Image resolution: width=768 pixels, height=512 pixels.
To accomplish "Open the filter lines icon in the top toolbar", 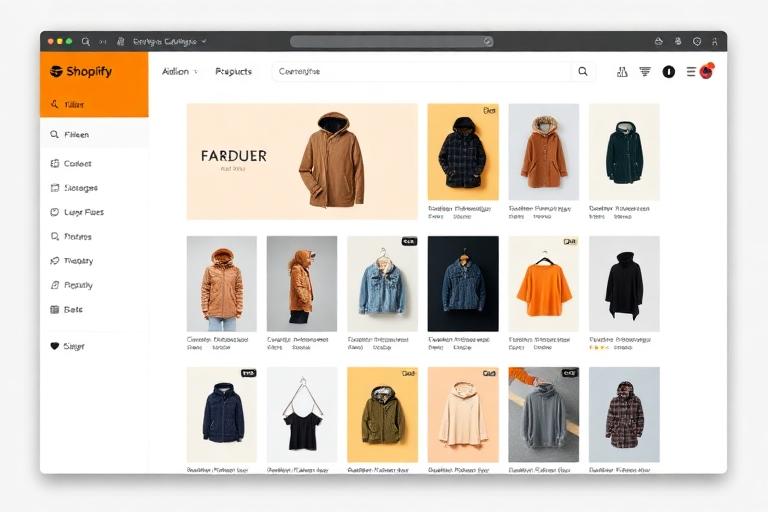I will pos(645,72).
